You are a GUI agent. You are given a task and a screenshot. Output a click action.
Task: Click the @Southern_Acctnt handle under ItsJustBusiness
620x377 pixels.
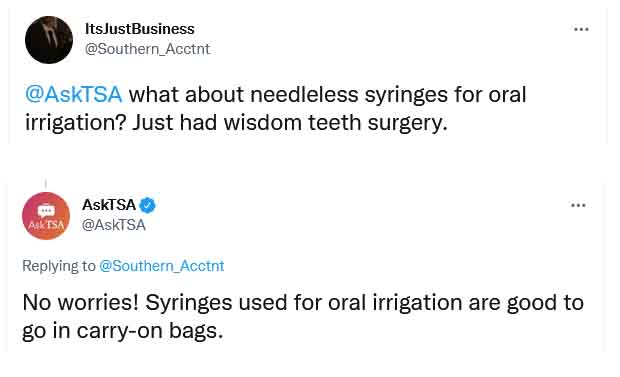click(x=147, y=49)
